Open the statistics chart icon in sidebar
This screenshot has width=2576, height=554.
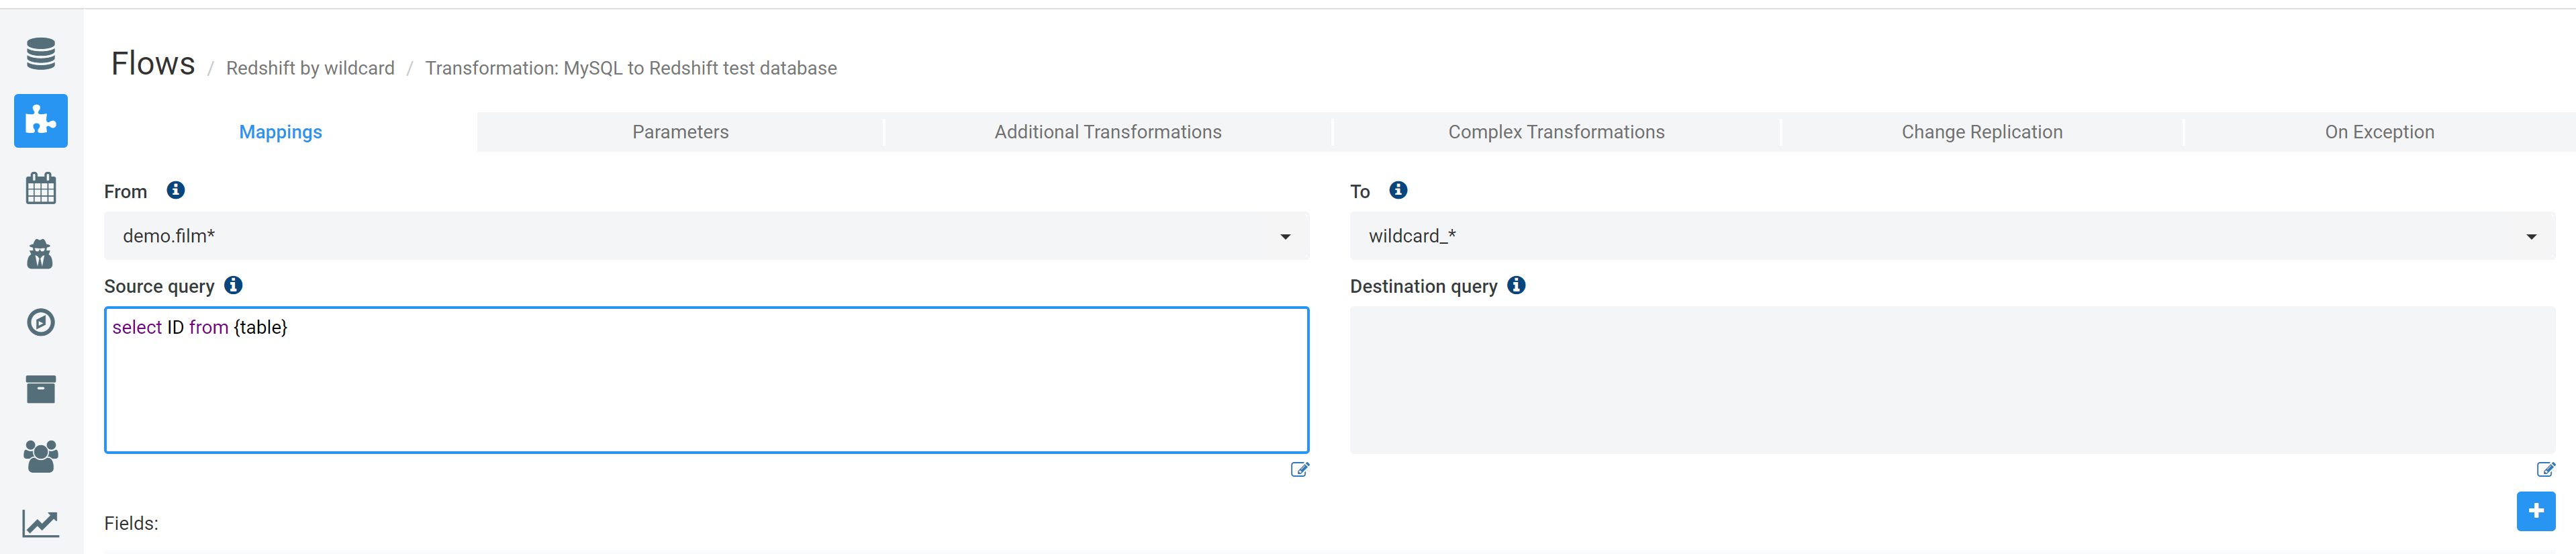click(41, 523)
